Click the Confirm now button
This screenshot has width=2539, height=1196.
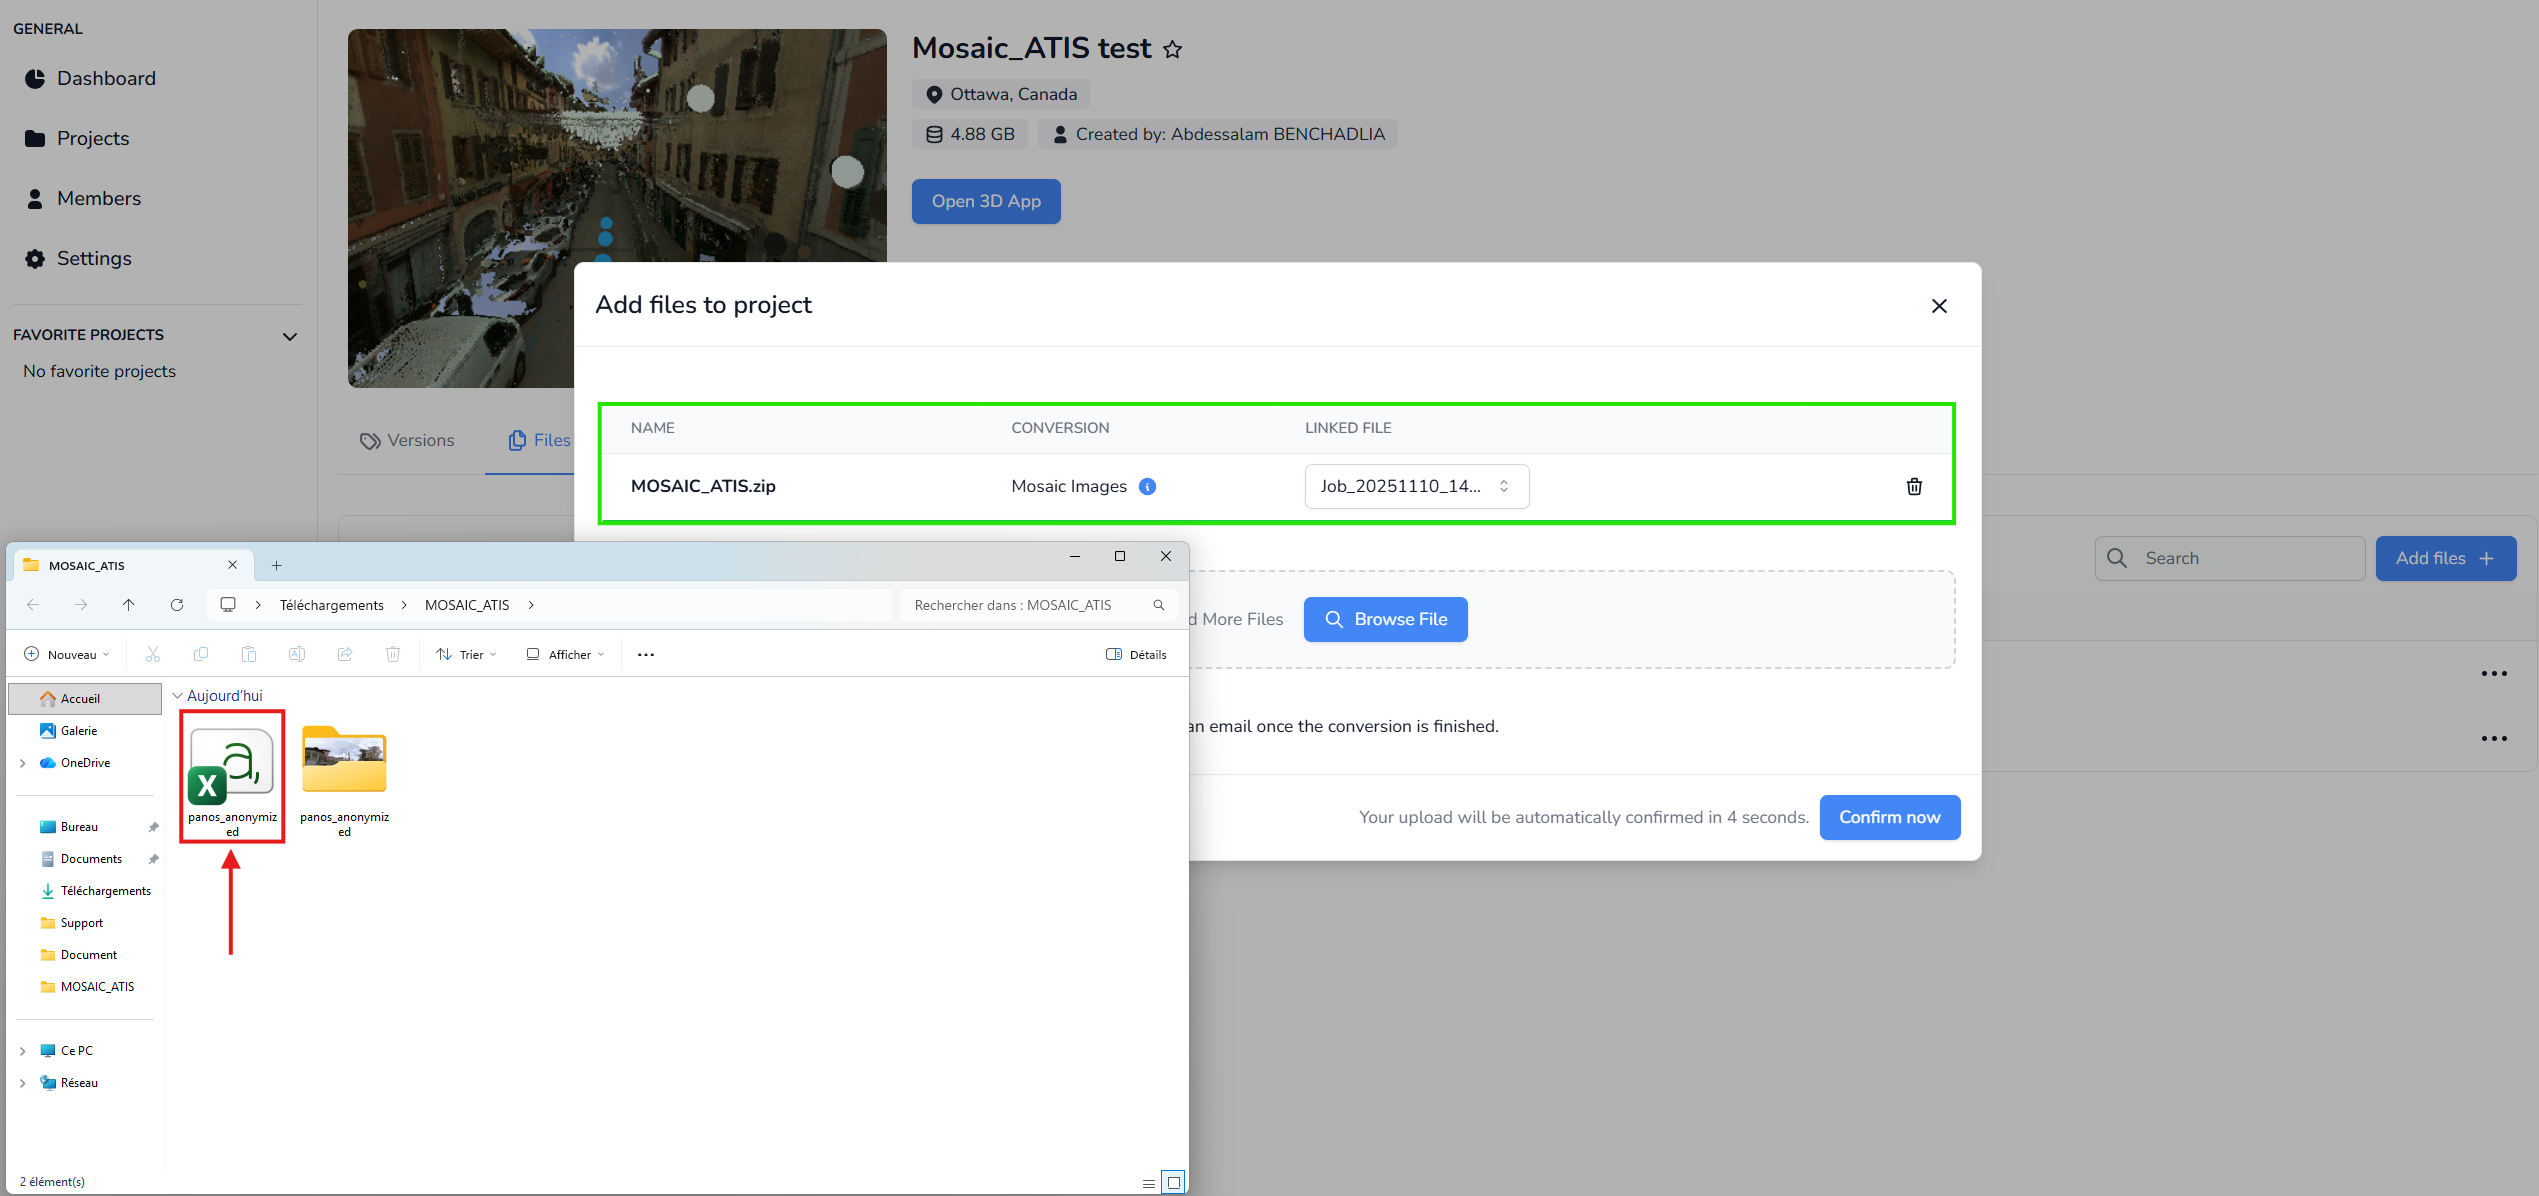[x=1888, y=817]
